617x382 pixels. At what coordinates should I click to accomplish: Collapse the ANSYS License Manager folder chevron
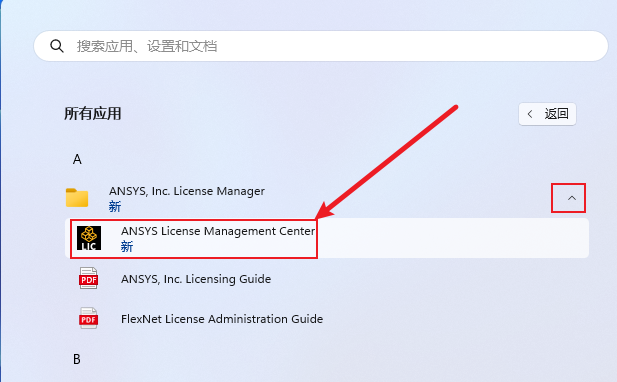[x=572, y=198]
